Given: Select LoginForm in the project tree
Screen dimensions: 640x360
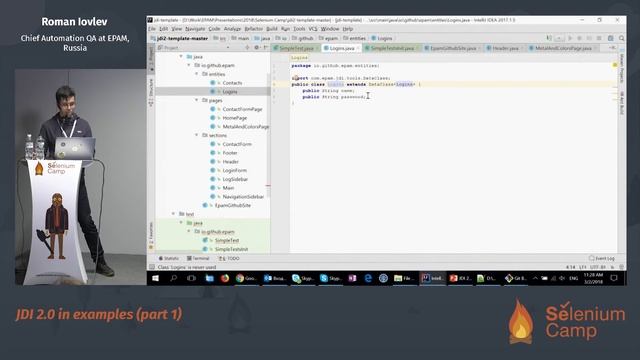Looking at the screenshot, I should (x=234, y=170).
